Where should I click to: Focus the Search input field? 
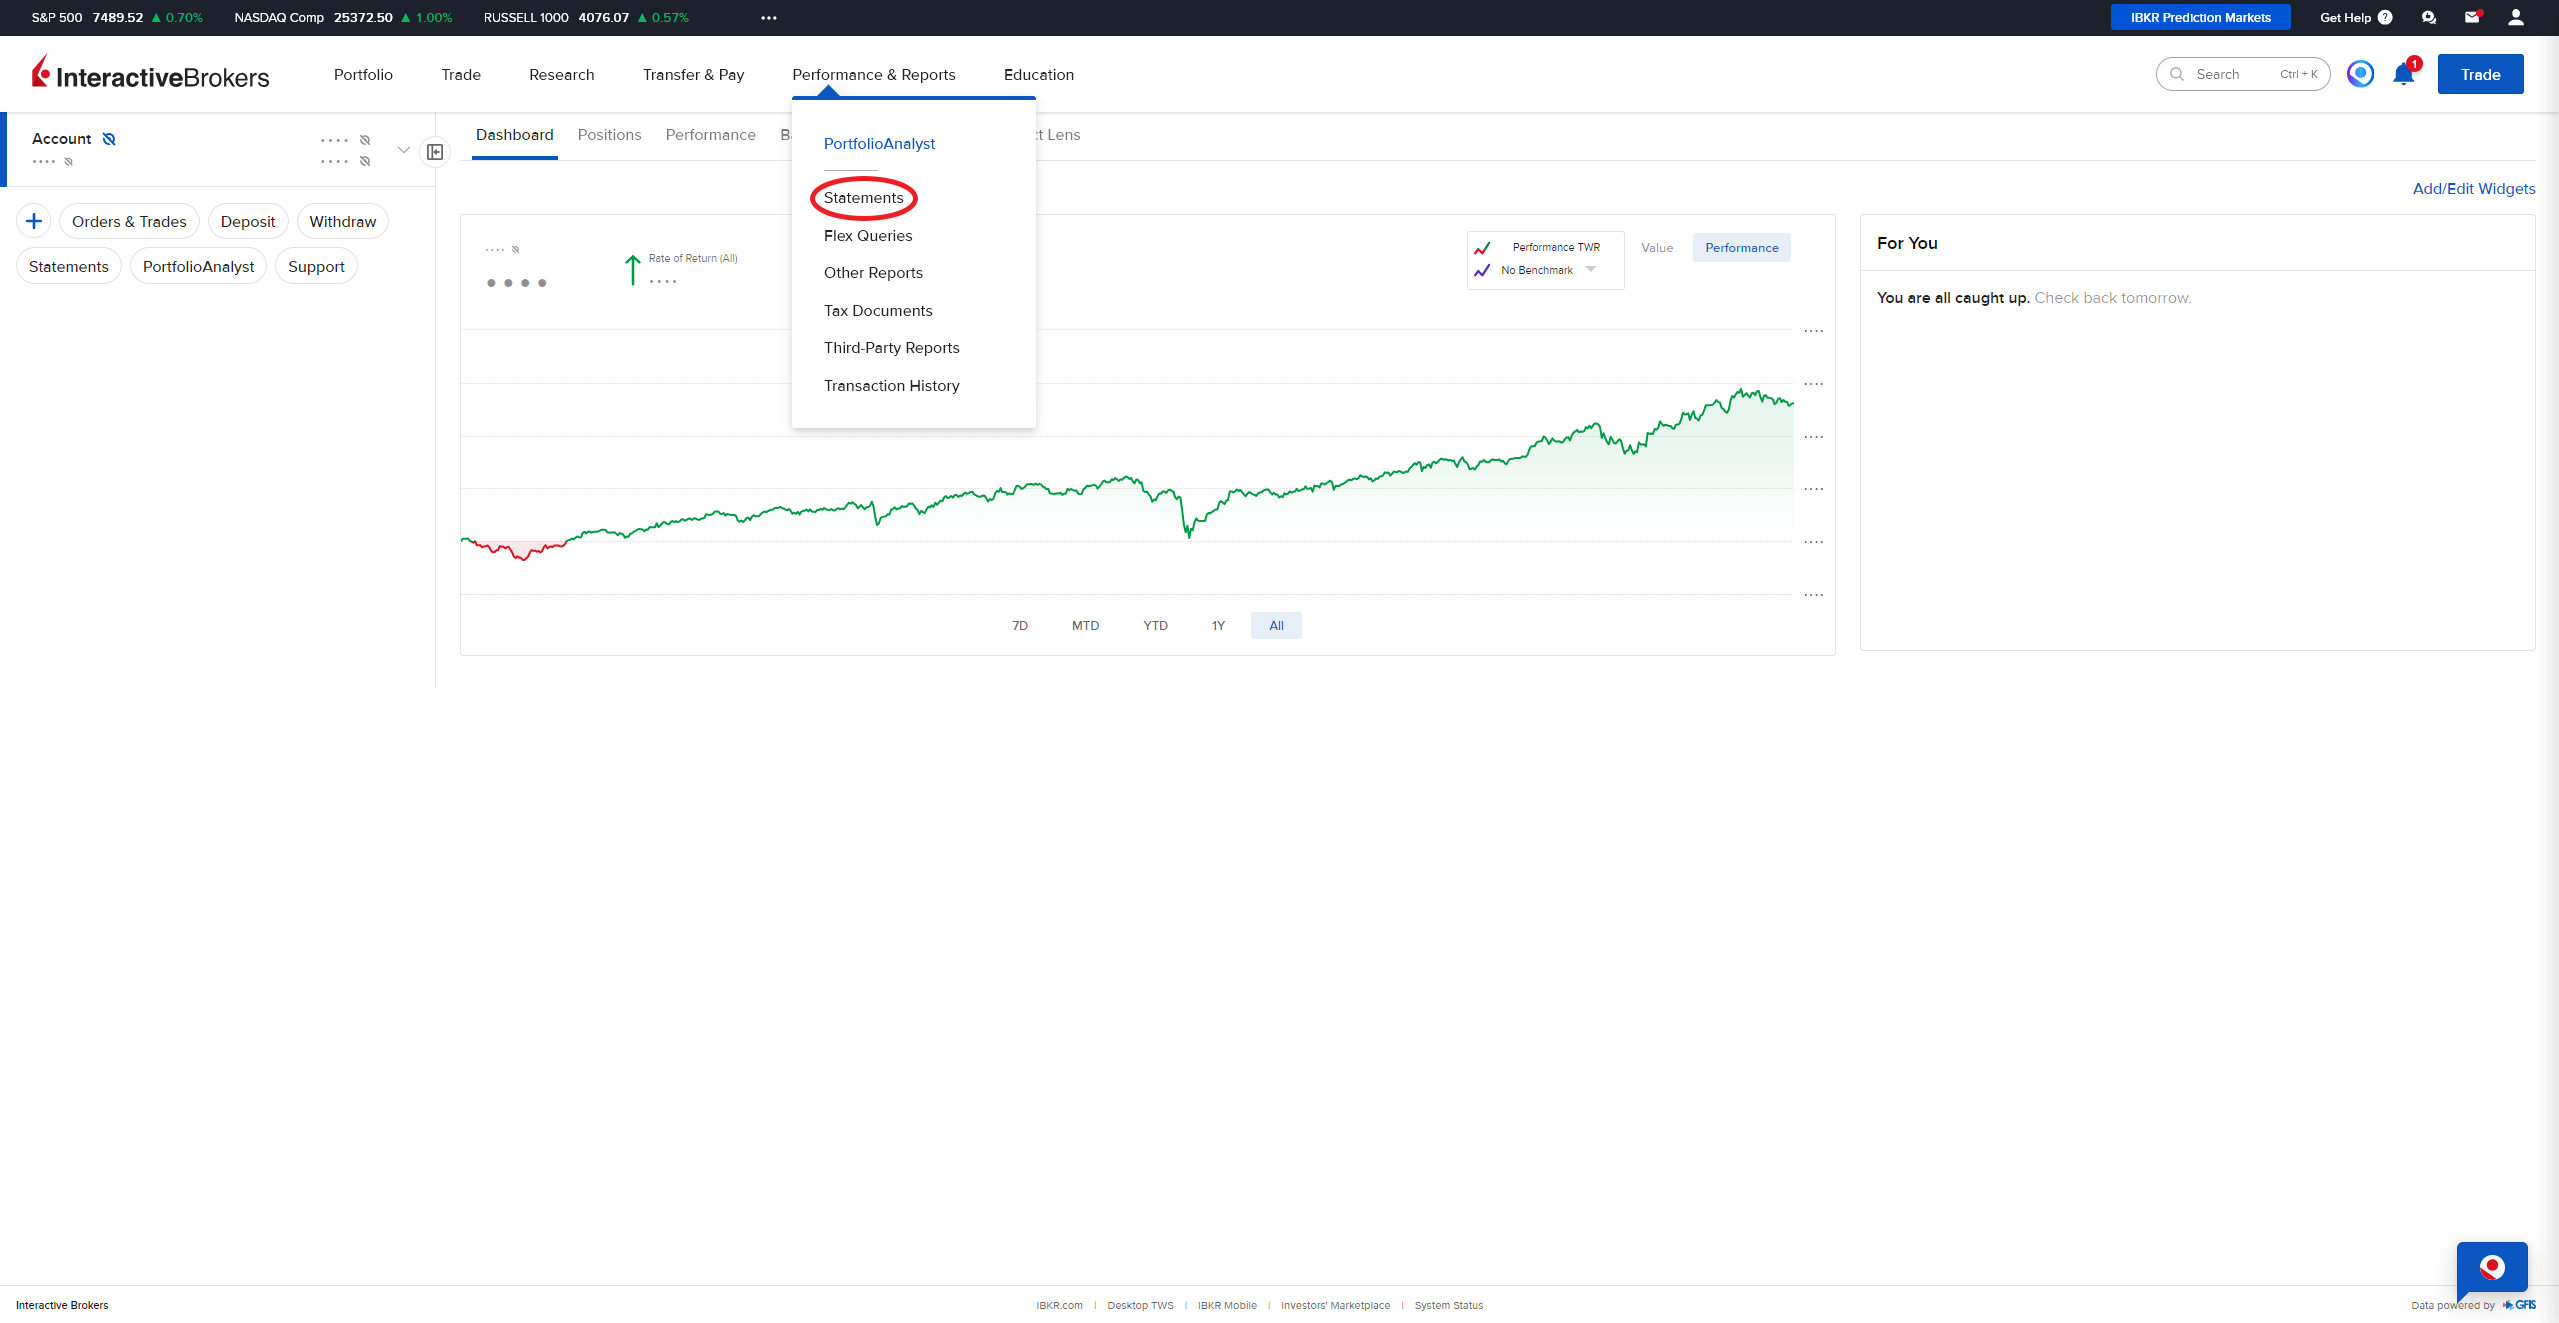[x=2243, y=74]
